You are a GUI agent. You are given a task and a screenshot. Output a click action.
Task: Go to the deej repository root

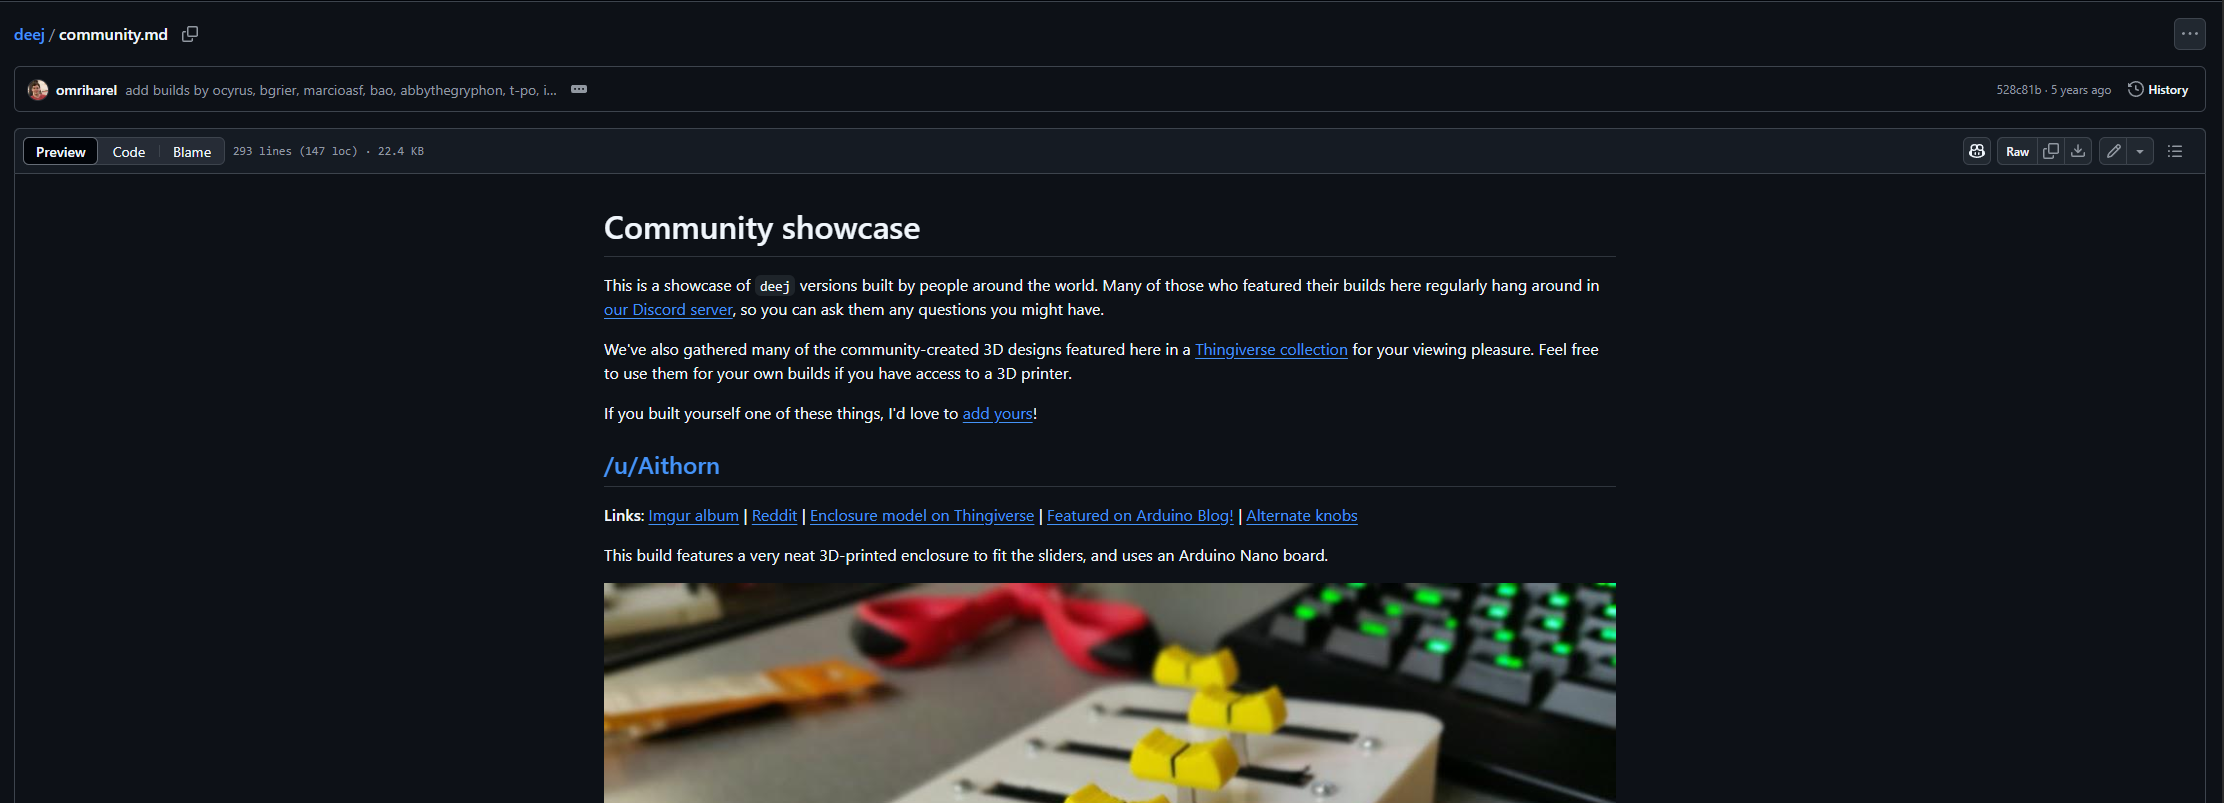click(29, 35)
